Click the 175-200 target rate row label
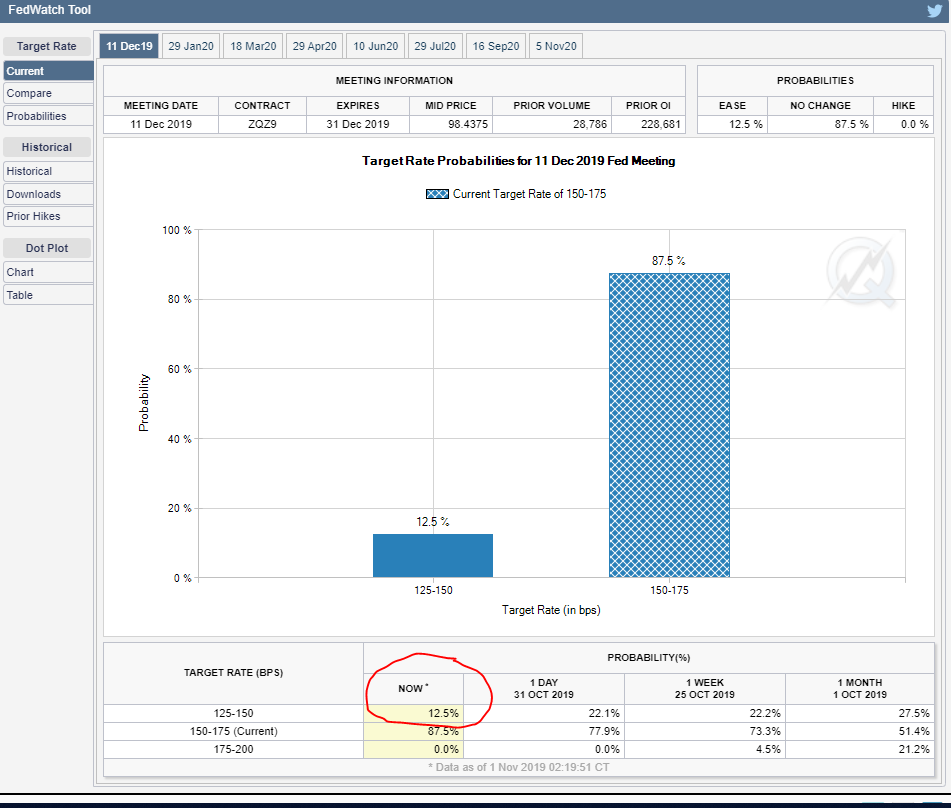This screenshot has height=808, width=951. (234, 750)
